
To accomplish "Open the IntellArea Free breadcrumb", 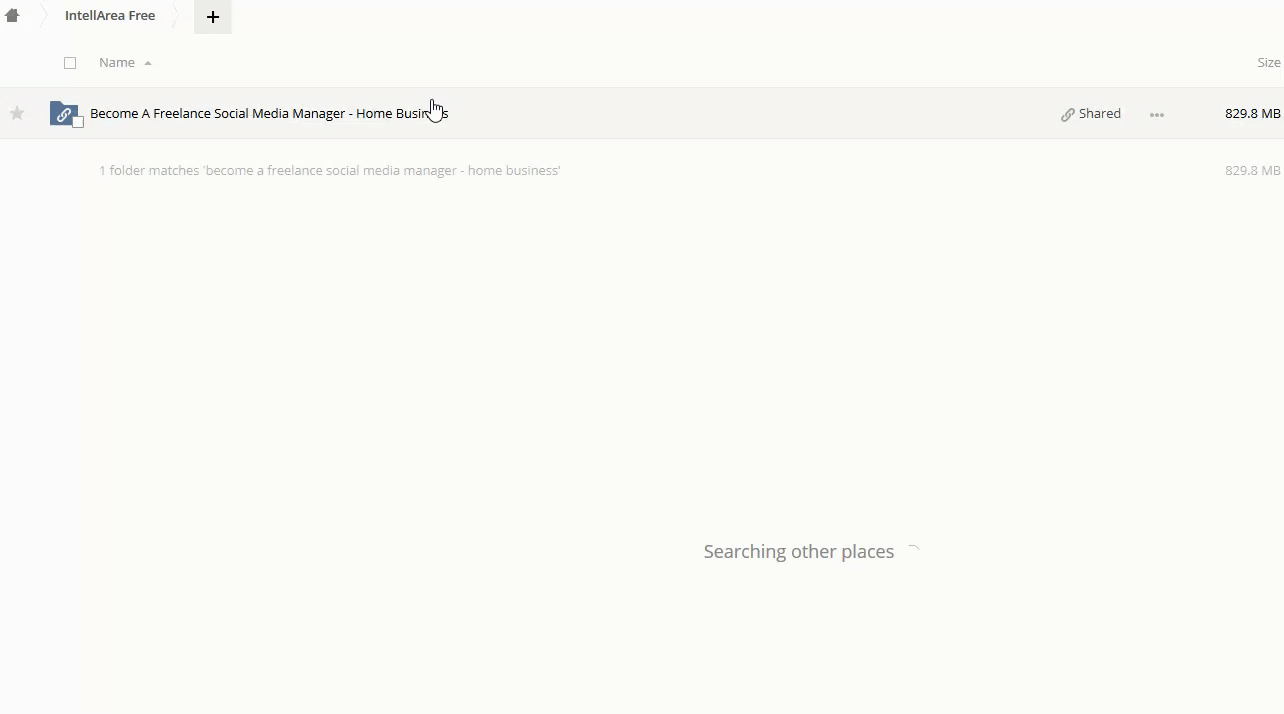I will point(110,16).
